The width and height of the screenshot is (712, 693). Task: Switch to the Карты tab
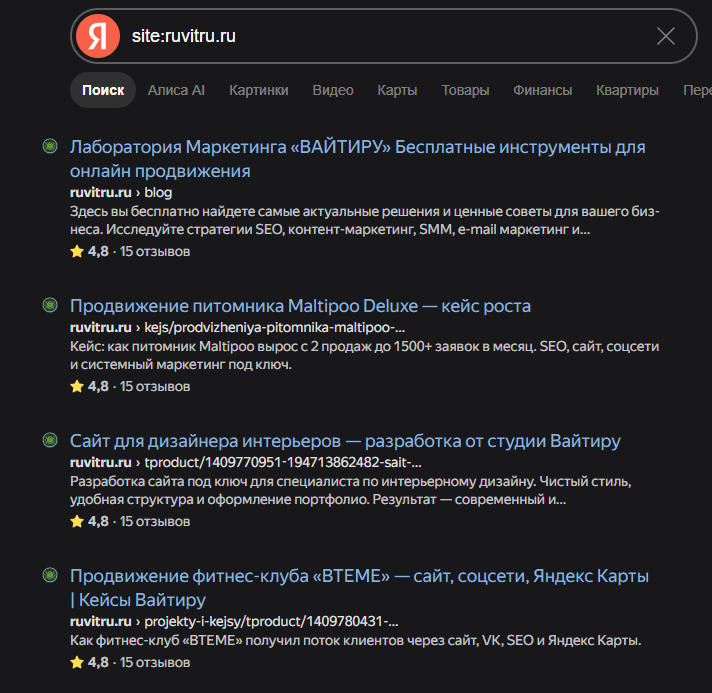397,90
